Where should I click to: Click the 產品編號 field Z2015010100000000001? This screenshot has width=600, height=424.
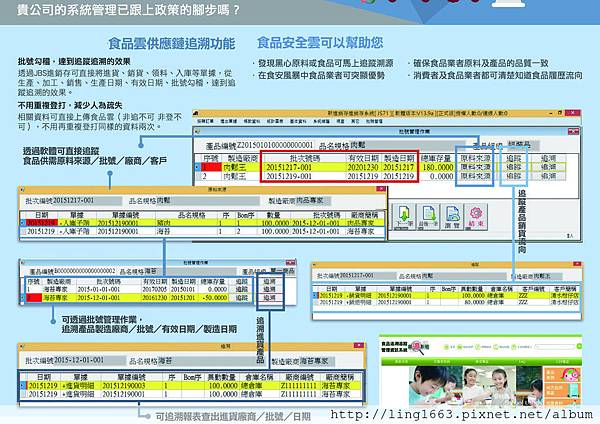(276, 145)
